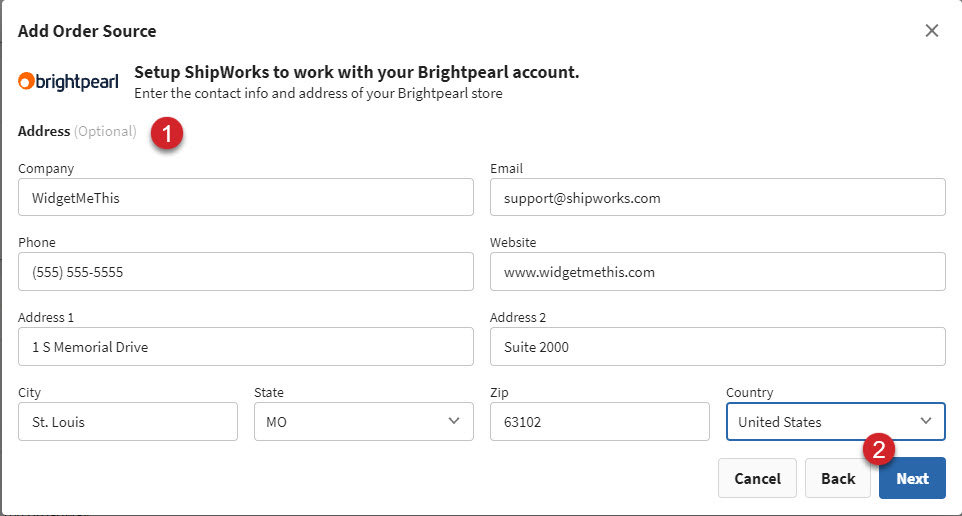Click the Zip label text
The width and height of the screenshot is (962, 516).
pyautogui.click(x=499, y=393)
